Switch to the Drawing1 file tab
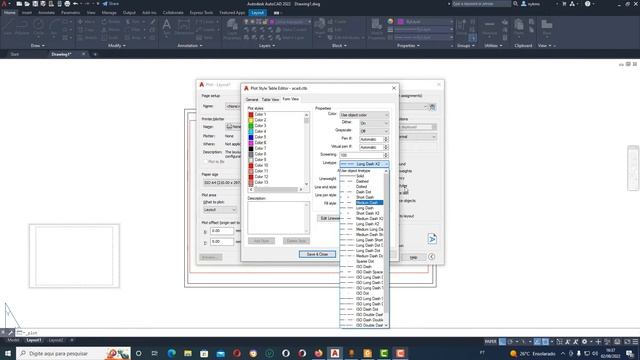Image resolution: width=640 pixels, height=360 pixels. point(62,54)
